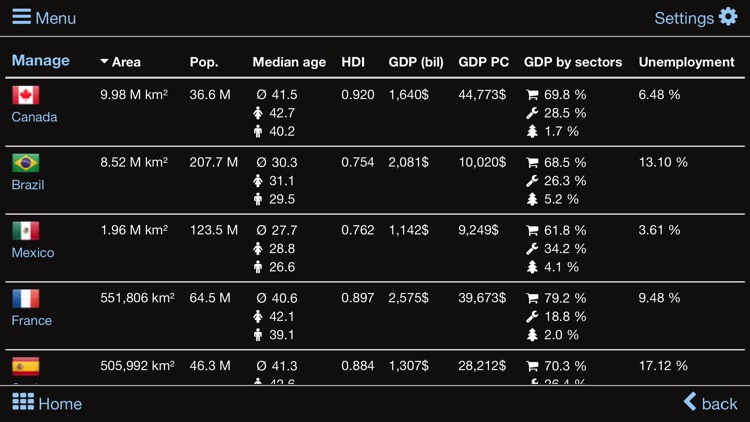This screenshot has height=422, width=750.
Task: Sort by Area column with arrow
Action: (120, 62)
